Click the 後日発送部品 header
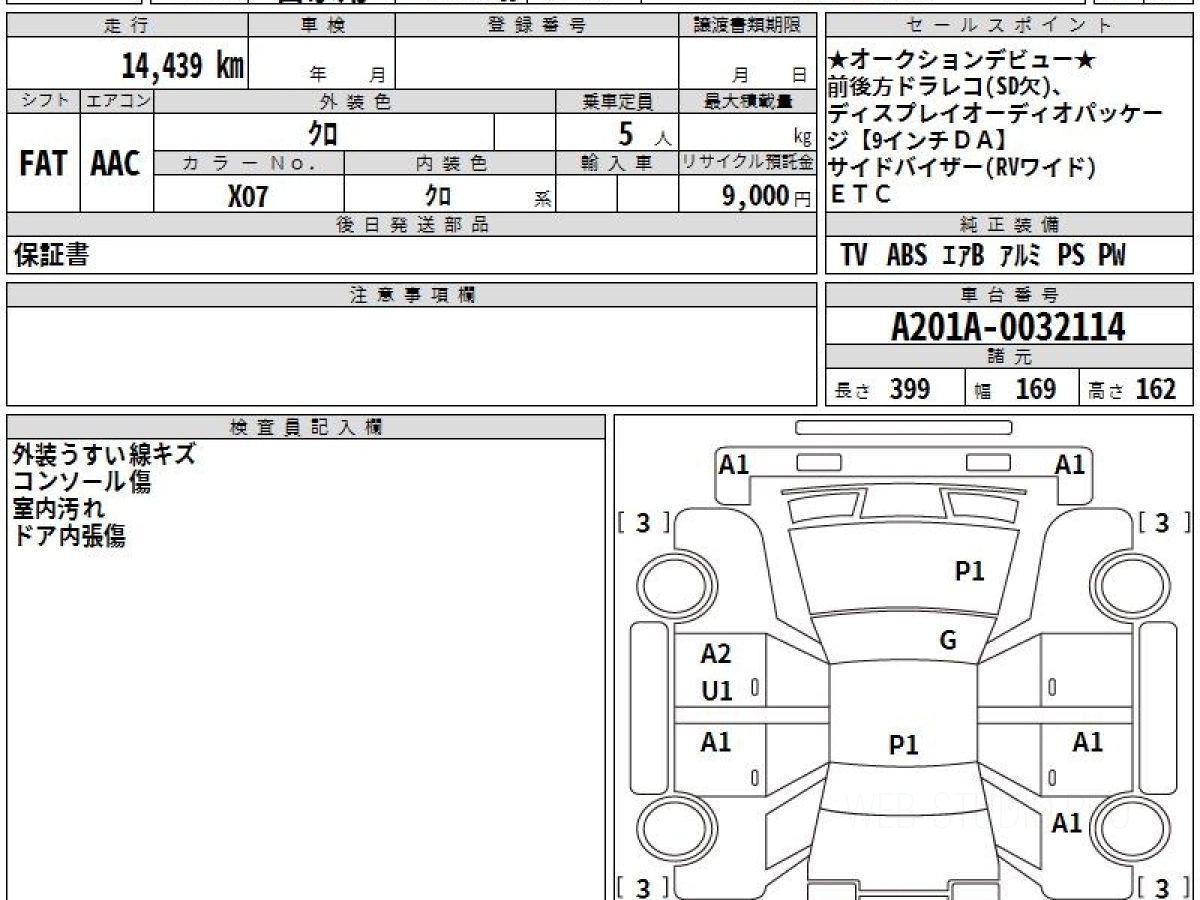 (411, 225)
